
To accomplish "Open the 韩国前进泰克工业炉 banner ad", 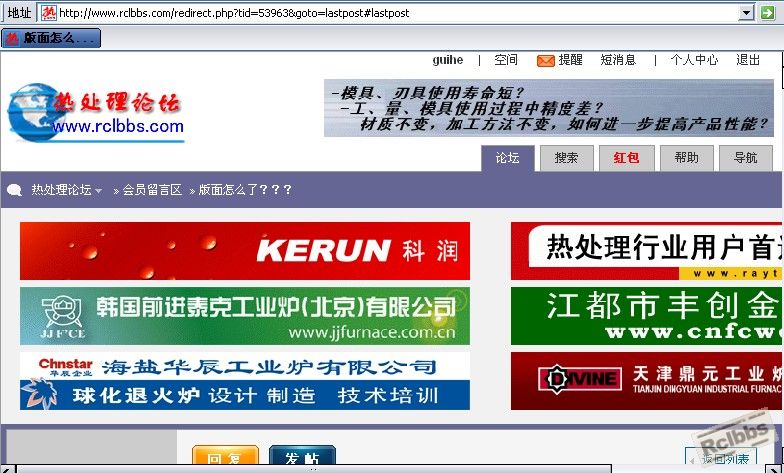I will click(x=245, y=316).
